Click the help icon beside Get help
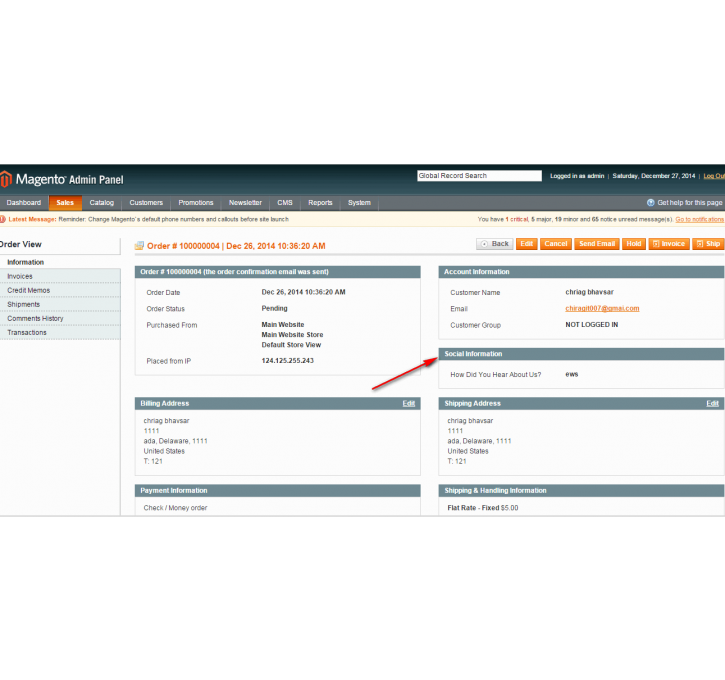Screen dimensions: 725x680 (651, 202)
